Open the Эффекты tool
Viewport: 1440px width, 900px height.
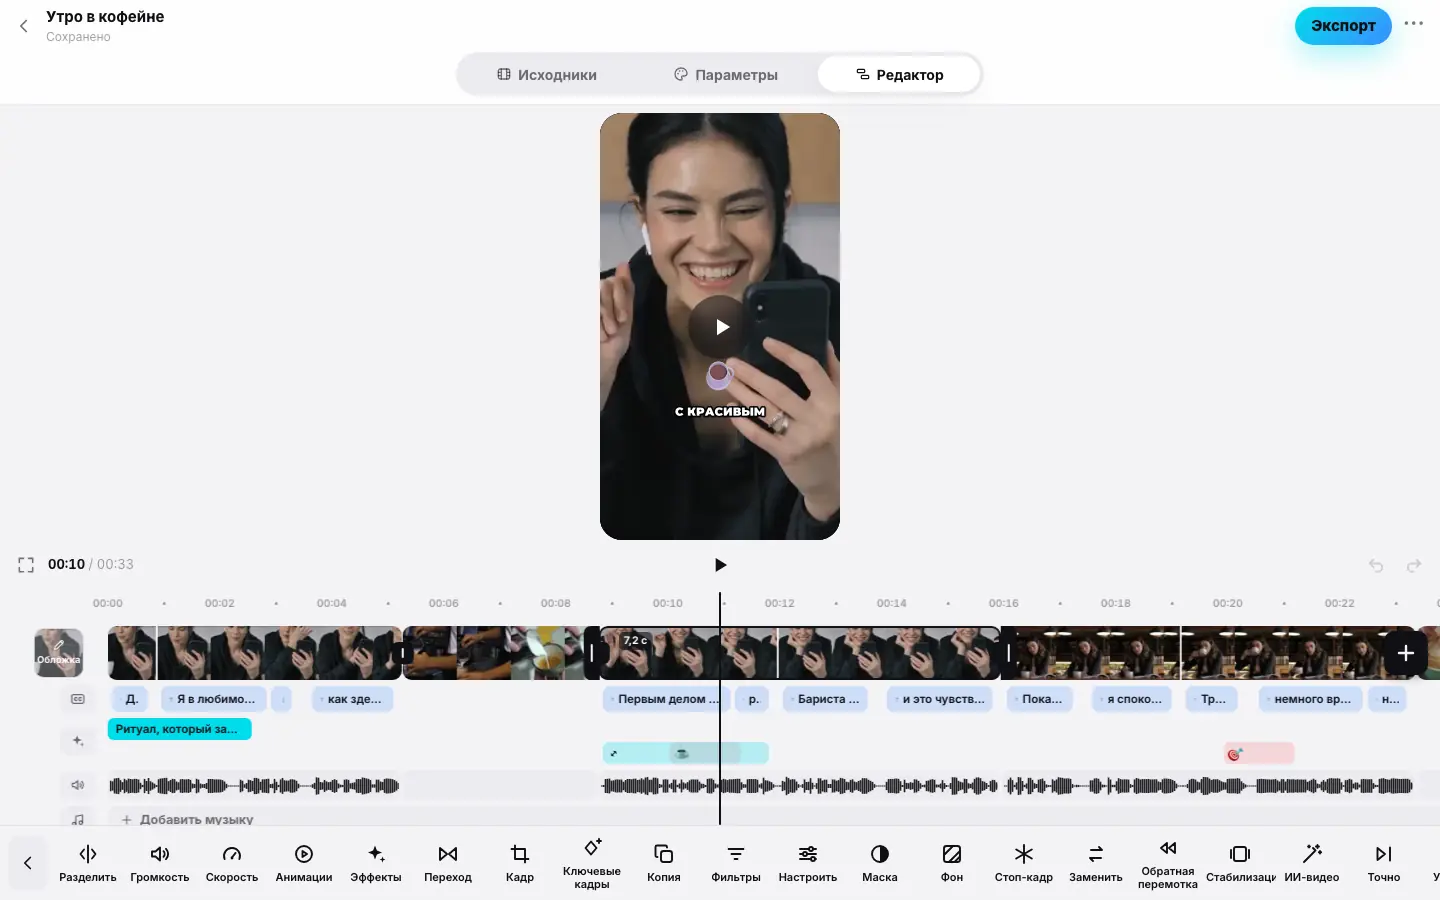pyautogui.click(x=376, y=863)
